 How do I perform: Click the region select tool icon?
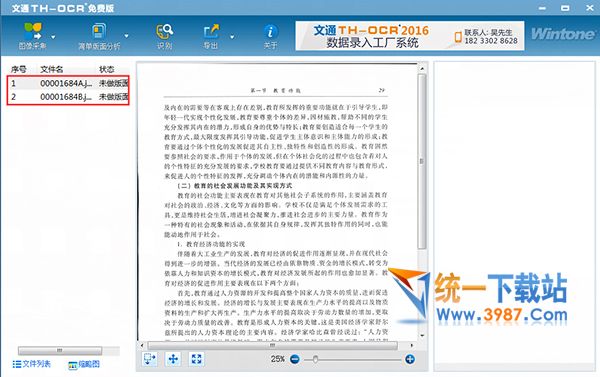[150, 359]
